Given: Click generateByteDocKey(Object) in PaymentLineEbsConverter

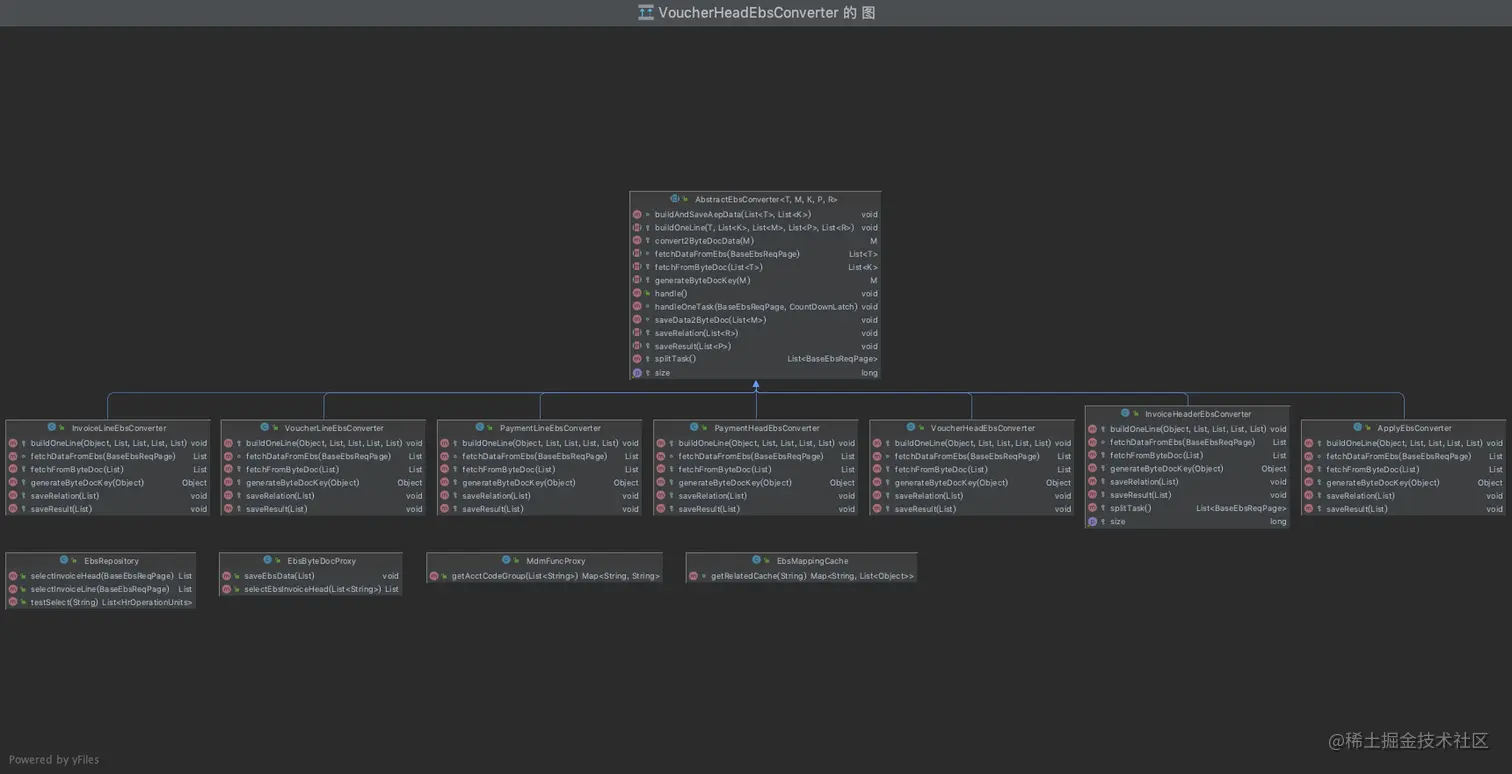Looking at the screenshot, I should pyautogui.click(x=518, y=483).
